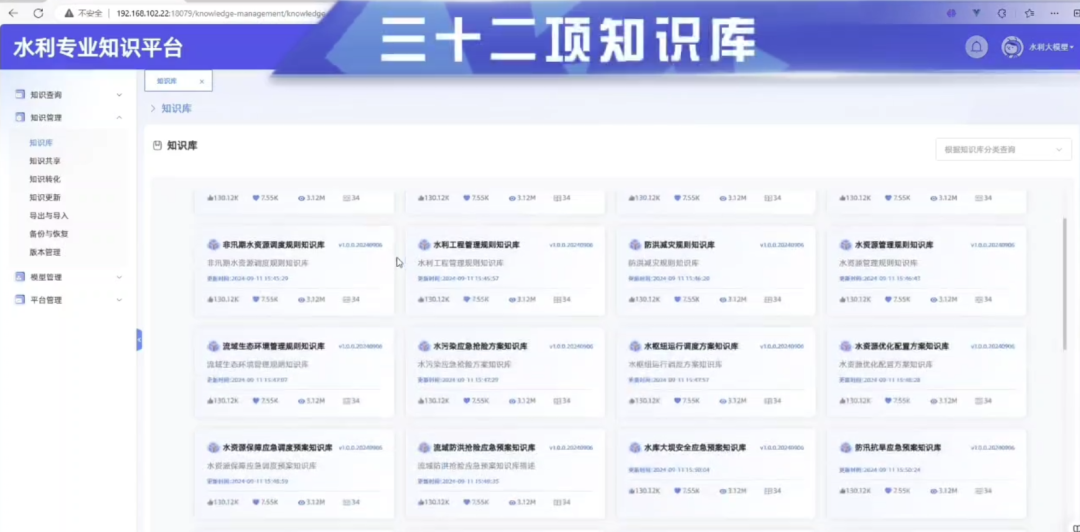Open 知识转化 in the sidebar
Image resolution: width=1080 pixels, height=532 pixels.
(45, 179)
